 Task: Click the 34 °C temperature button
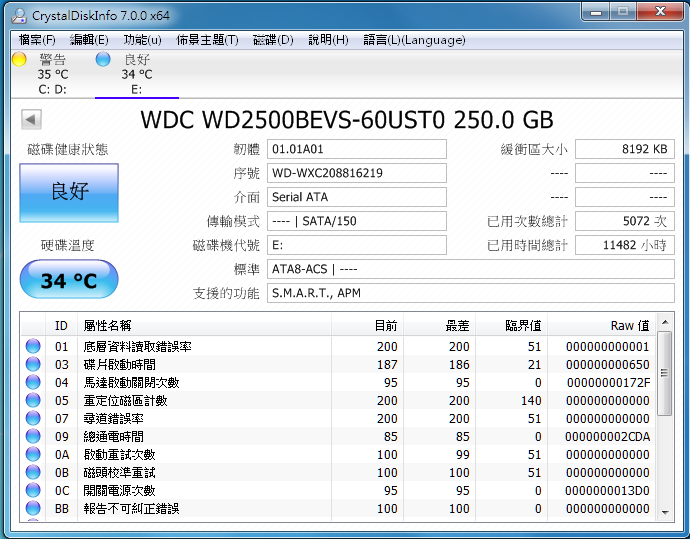[x=69, y=279]
